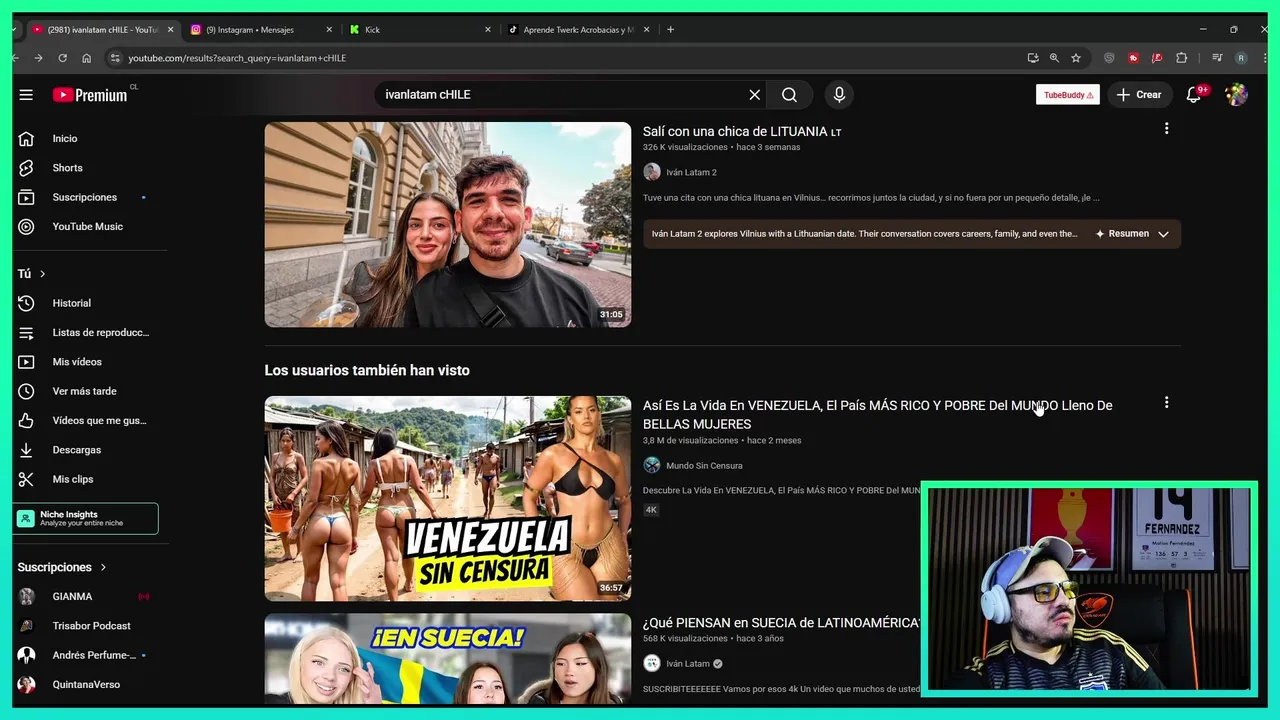Screen dimensions: 1280x720
Task: Open the YouTube hamburger guide menu
Action: (x=26, y=95)
